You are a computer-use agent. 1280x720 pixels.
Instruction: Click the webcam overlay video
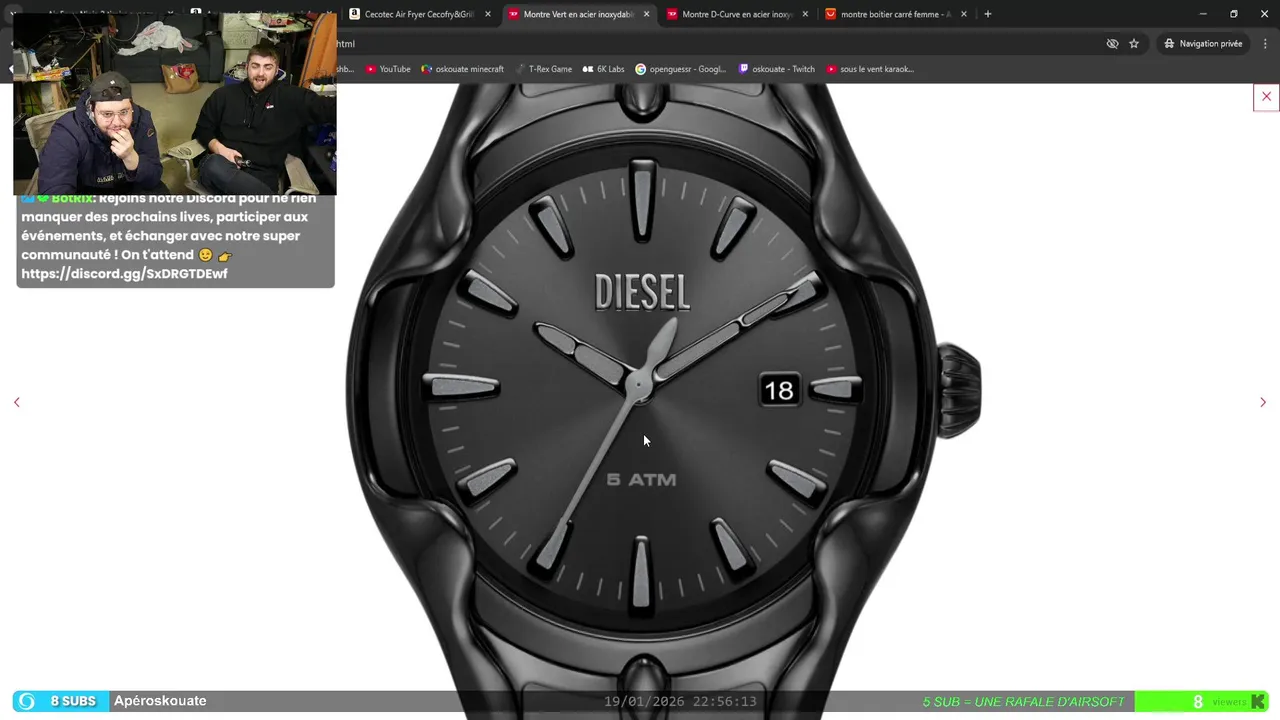coord(175,104)
